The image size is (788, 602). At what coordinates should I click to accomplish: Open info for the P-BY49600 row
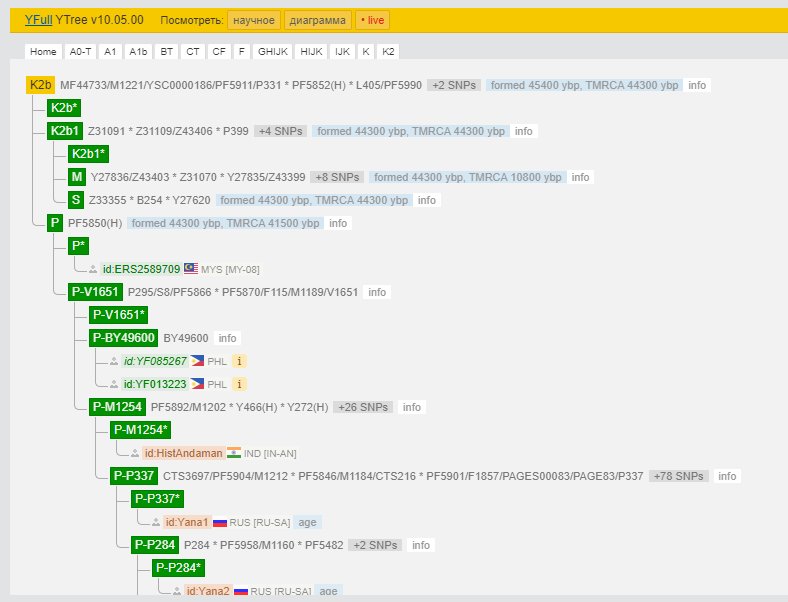pyautogui.click(x=227, y=338)
